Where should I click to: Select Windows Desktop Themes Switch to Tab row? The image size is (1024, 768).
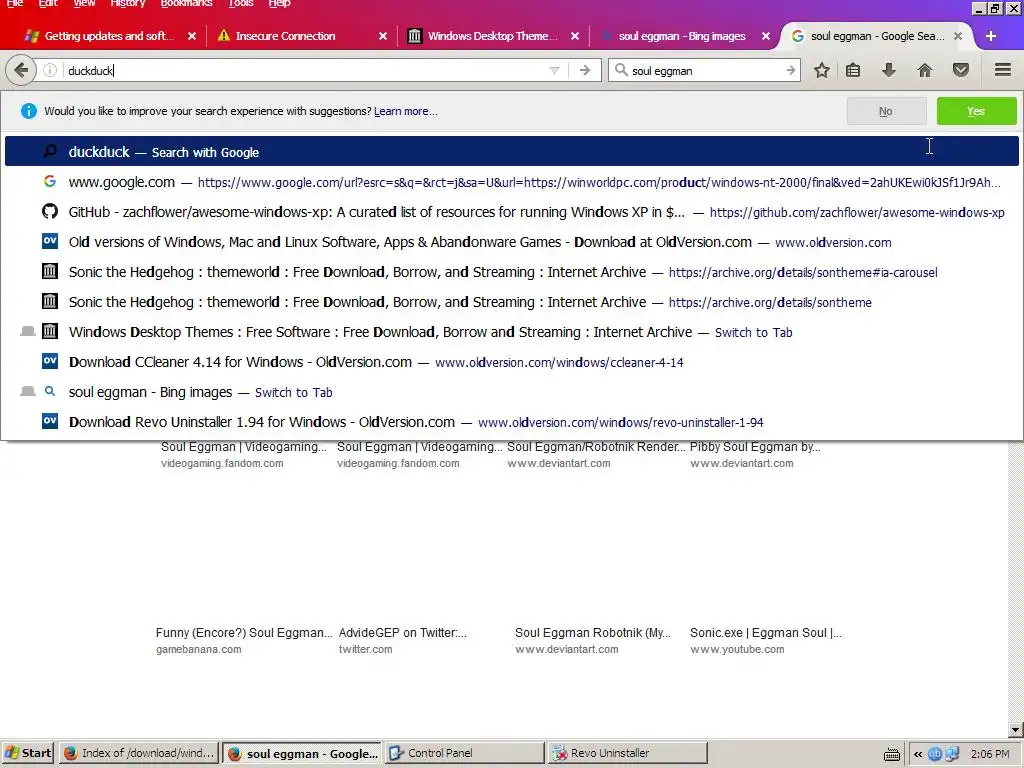click(511, 332)
